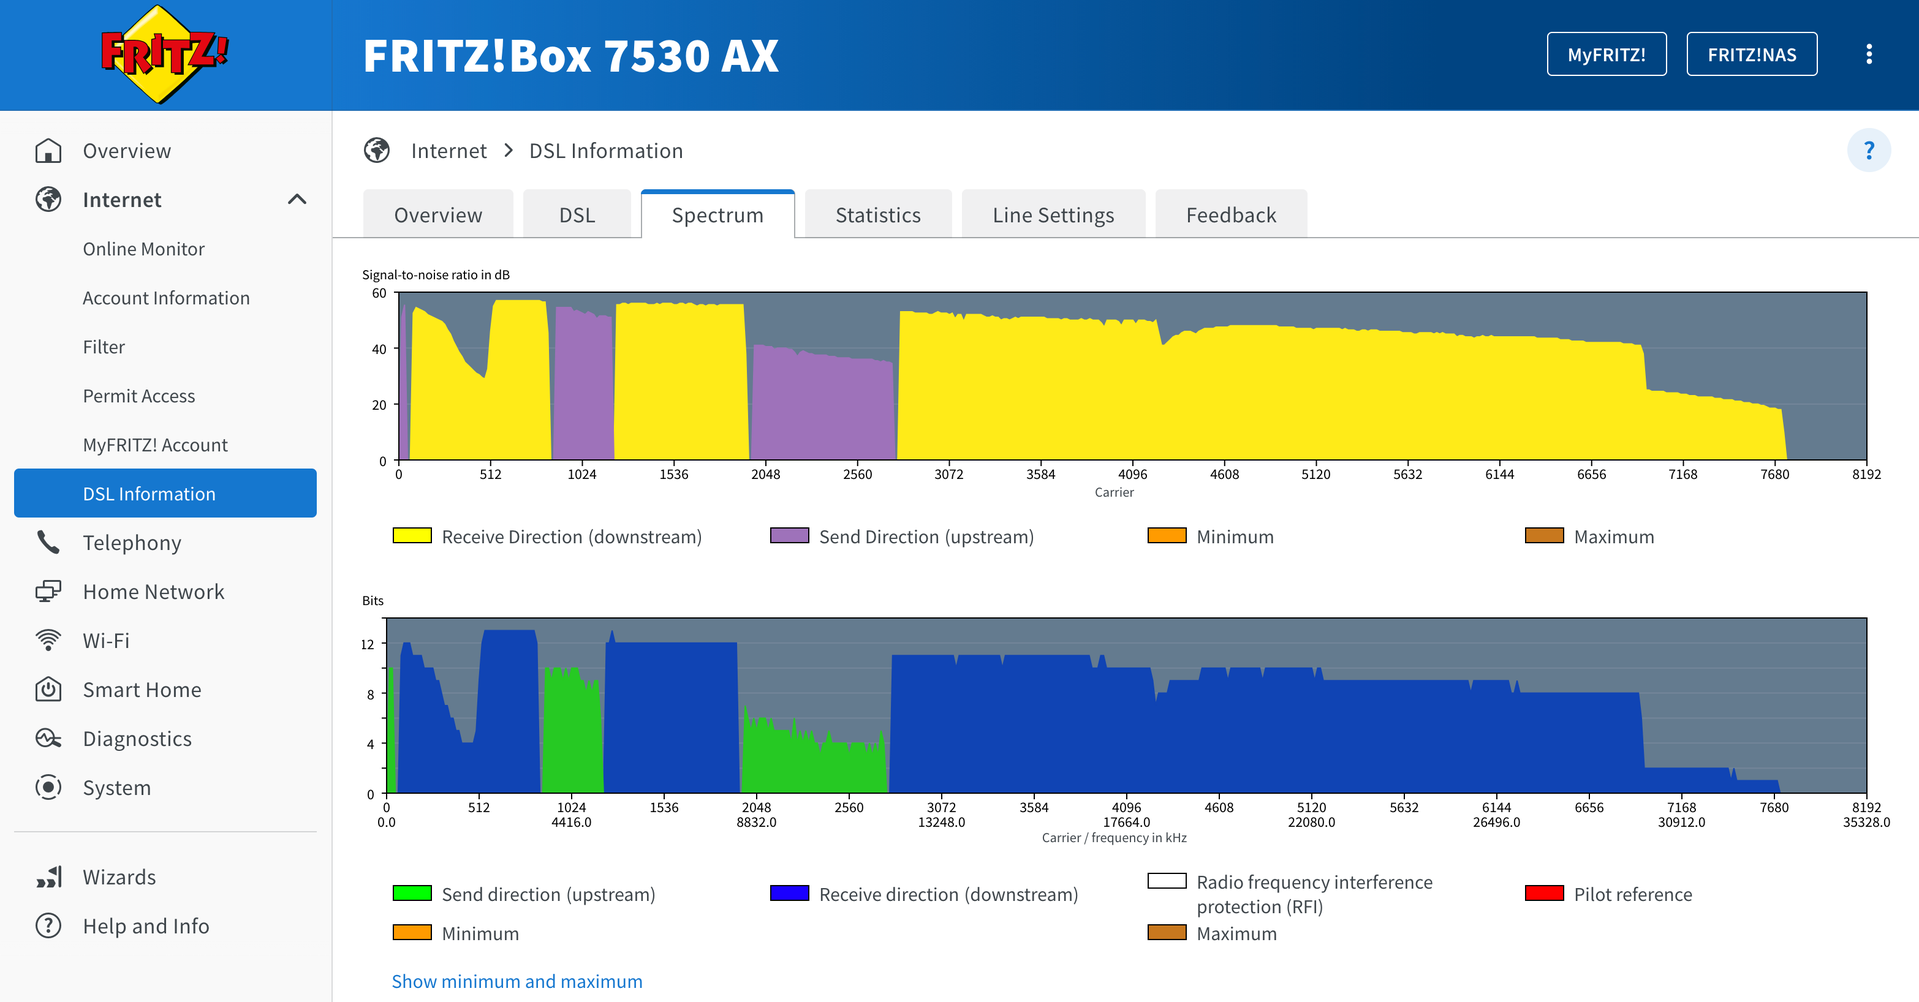Expand the Wizards sidebar entry
The width and height of the screenshot is (1919, 1002).
119,877
